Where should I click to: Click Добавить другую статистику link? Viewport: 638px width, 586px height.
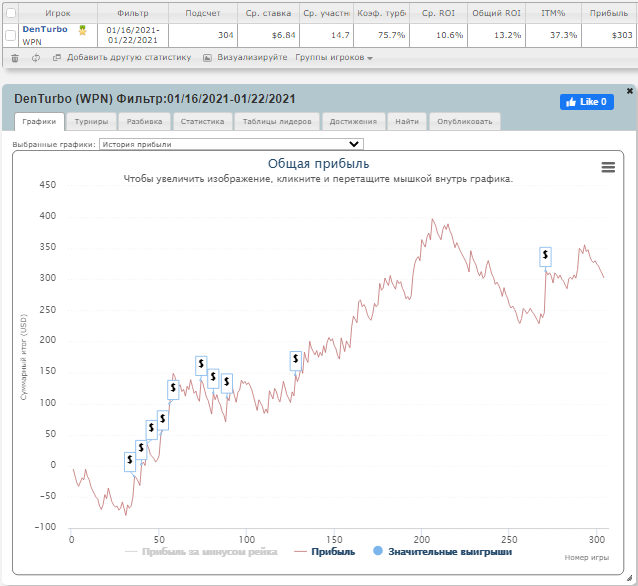pyautogui.click(x=129, y=57)
